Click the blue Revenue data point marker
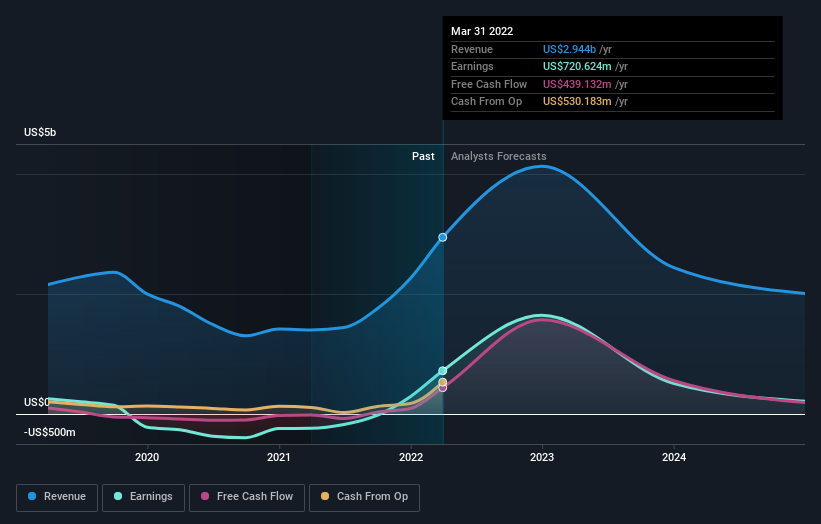 pos(442,238)
